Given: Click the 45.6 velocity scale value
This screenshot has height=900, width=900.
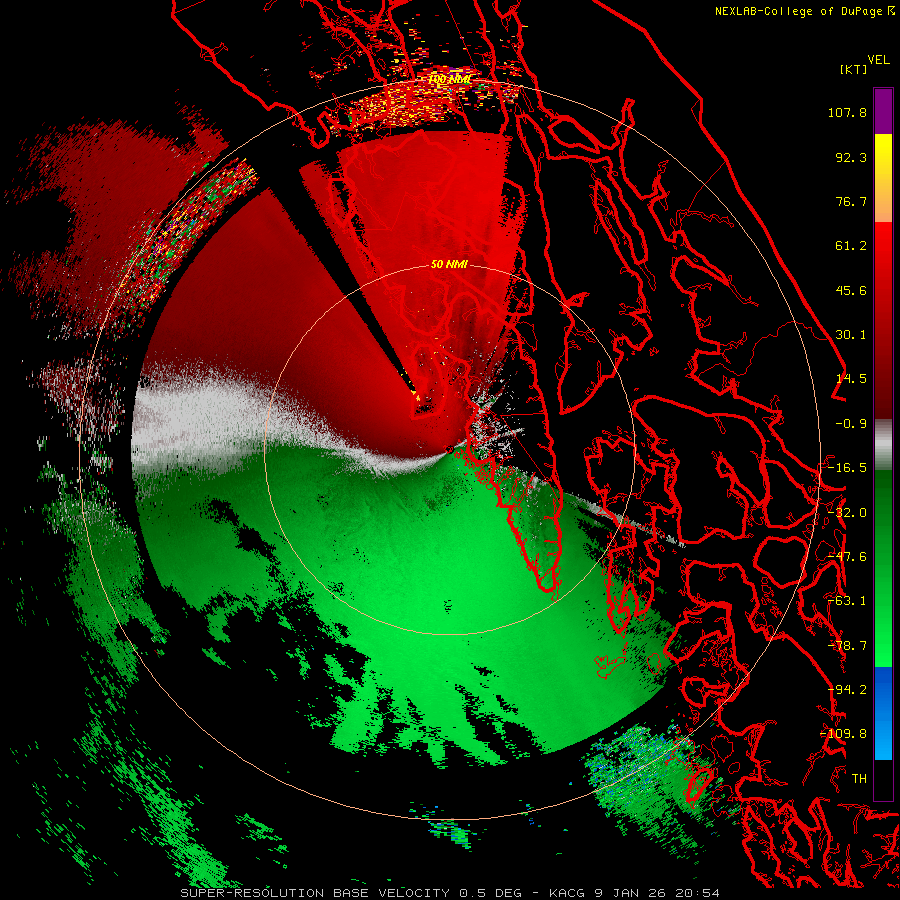Looking at the screenshot, I should pyautogui.click(x=851, y=290).
